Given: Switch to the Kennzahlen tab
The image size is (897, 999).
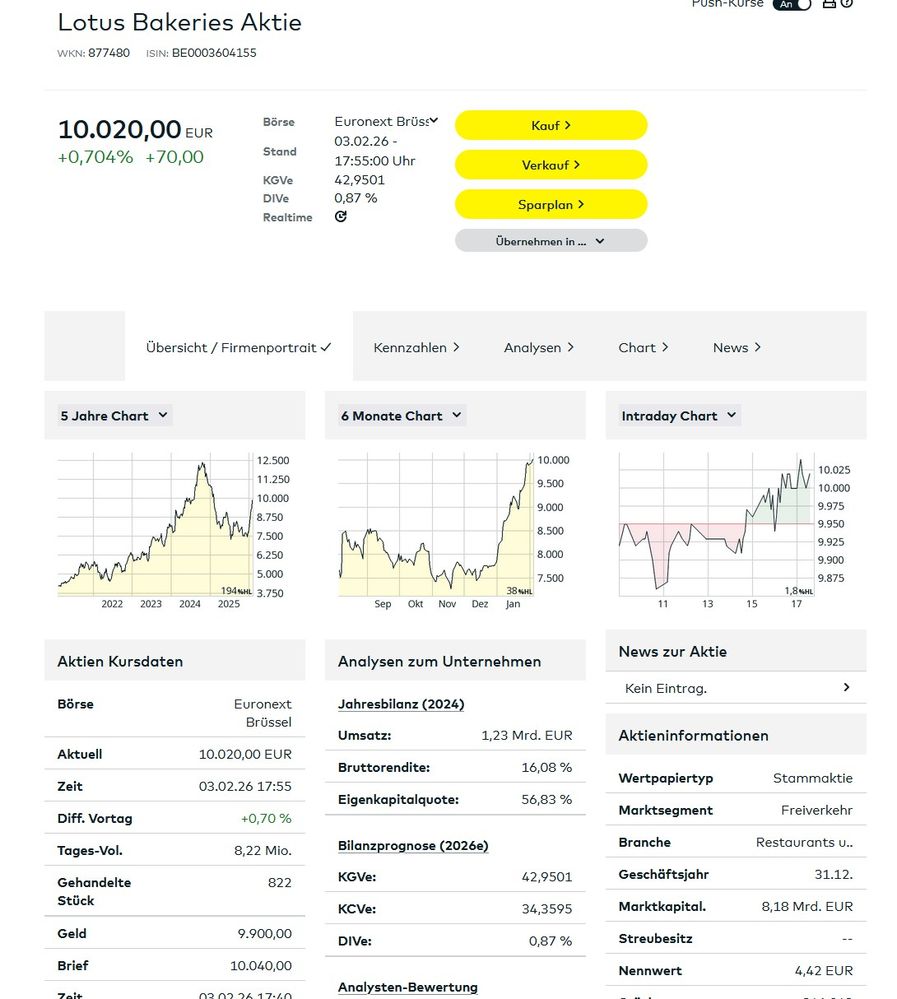Looking at the screenshot, I should click(416, 347).
